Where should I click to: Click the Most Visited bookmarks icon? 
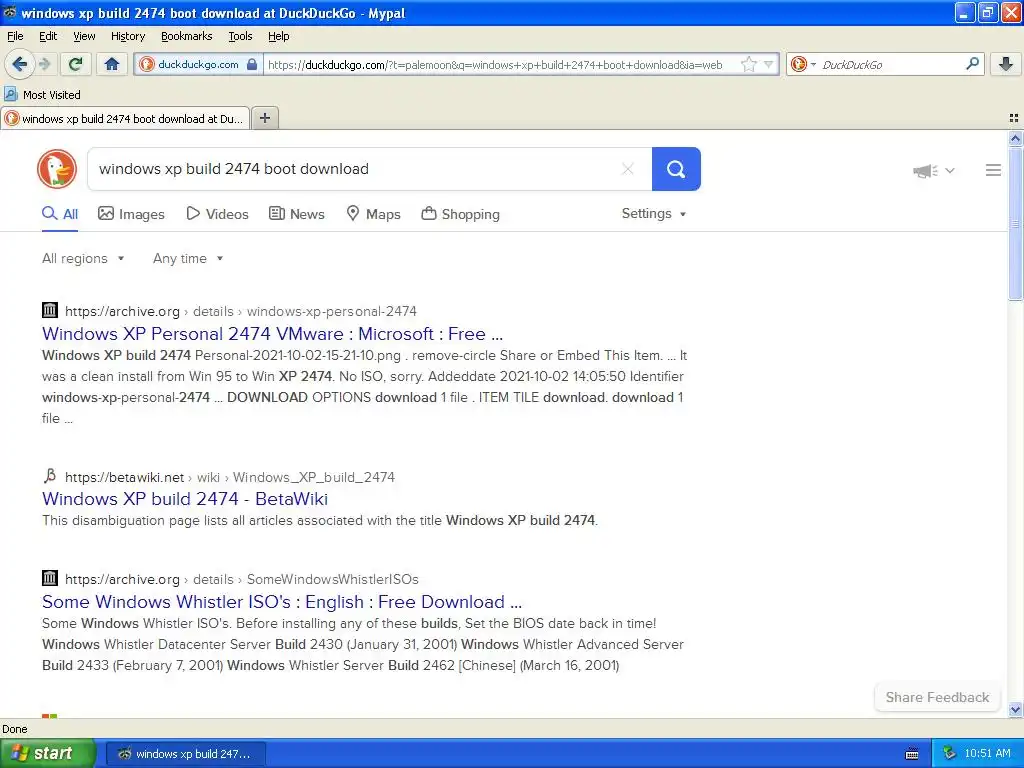pos(10,94)
